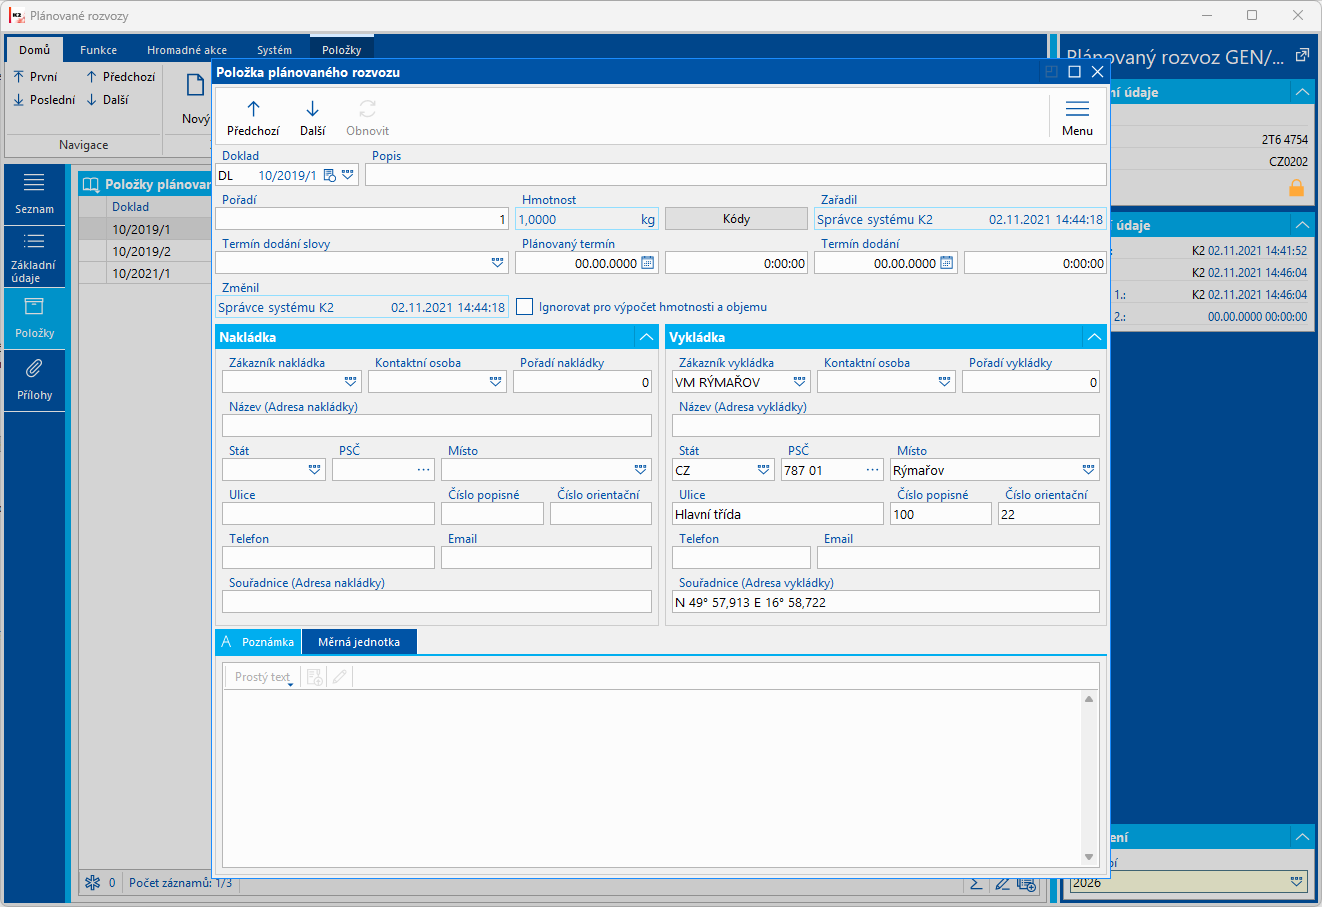Open the Stát dropdown in Vykládka

click(764, 470)
